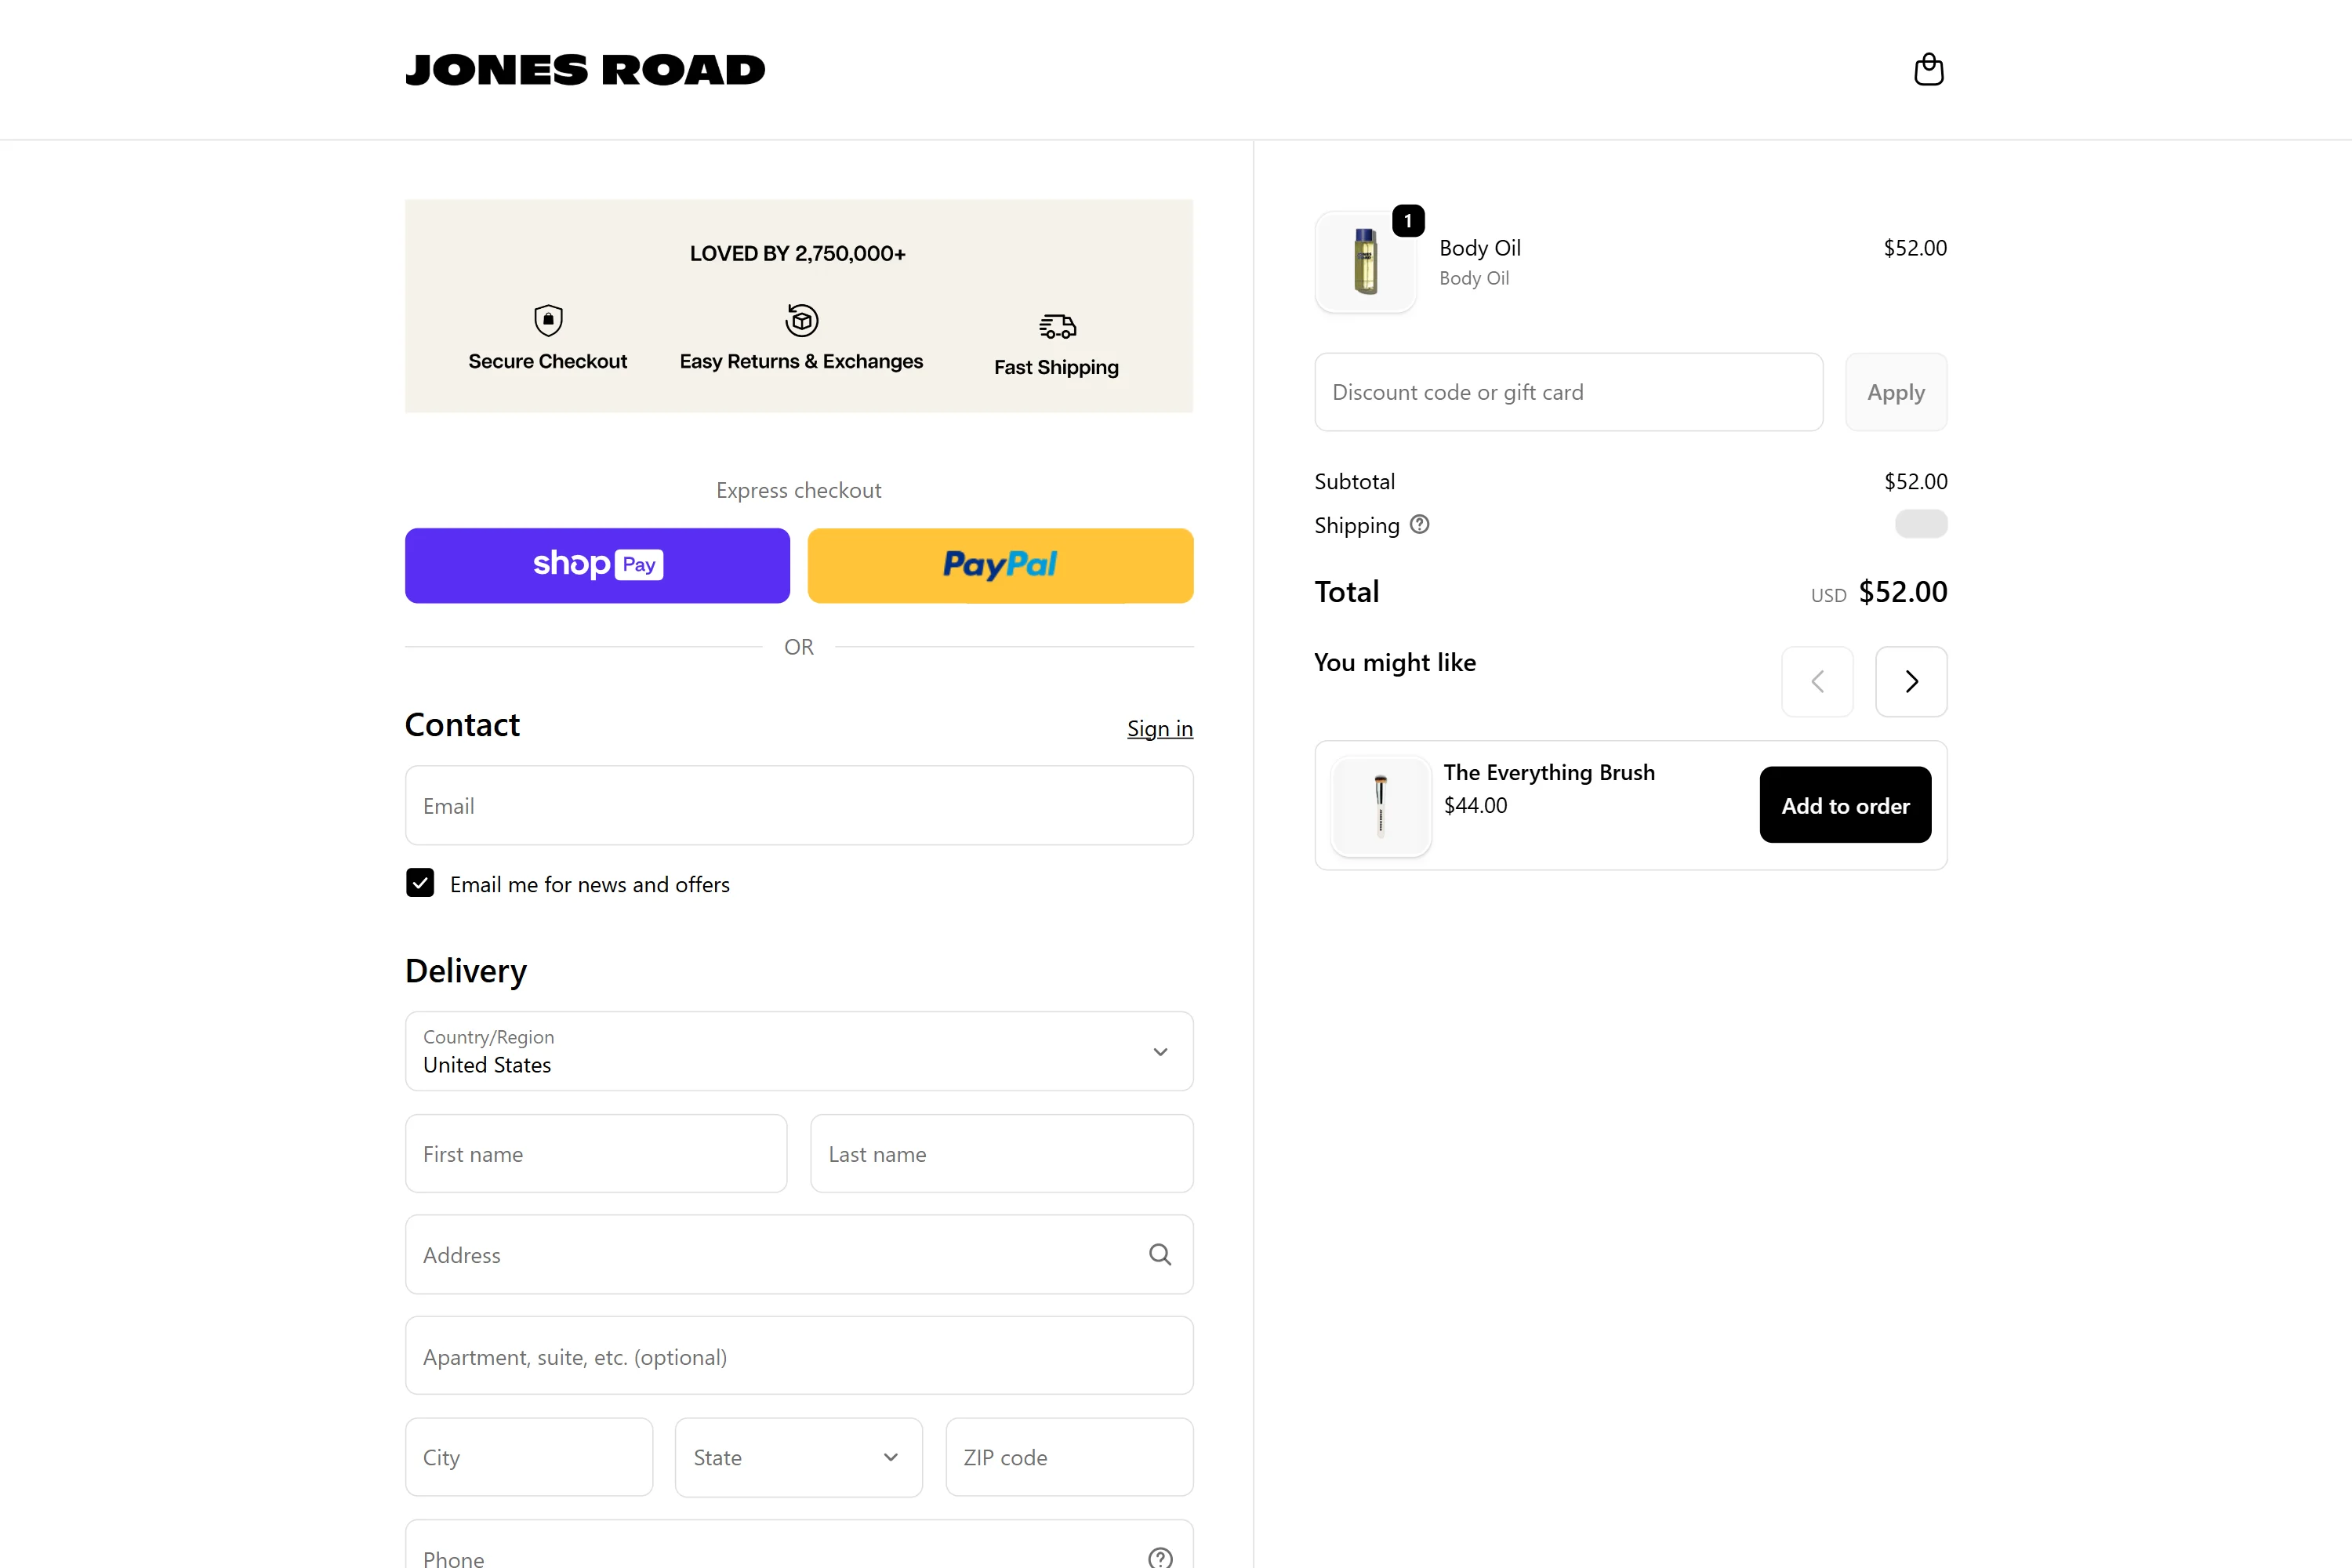Click the Secure Checkout shield icon
Image resolution: width=2352 pixels, height=1568 pixels.
coord(548,320)
